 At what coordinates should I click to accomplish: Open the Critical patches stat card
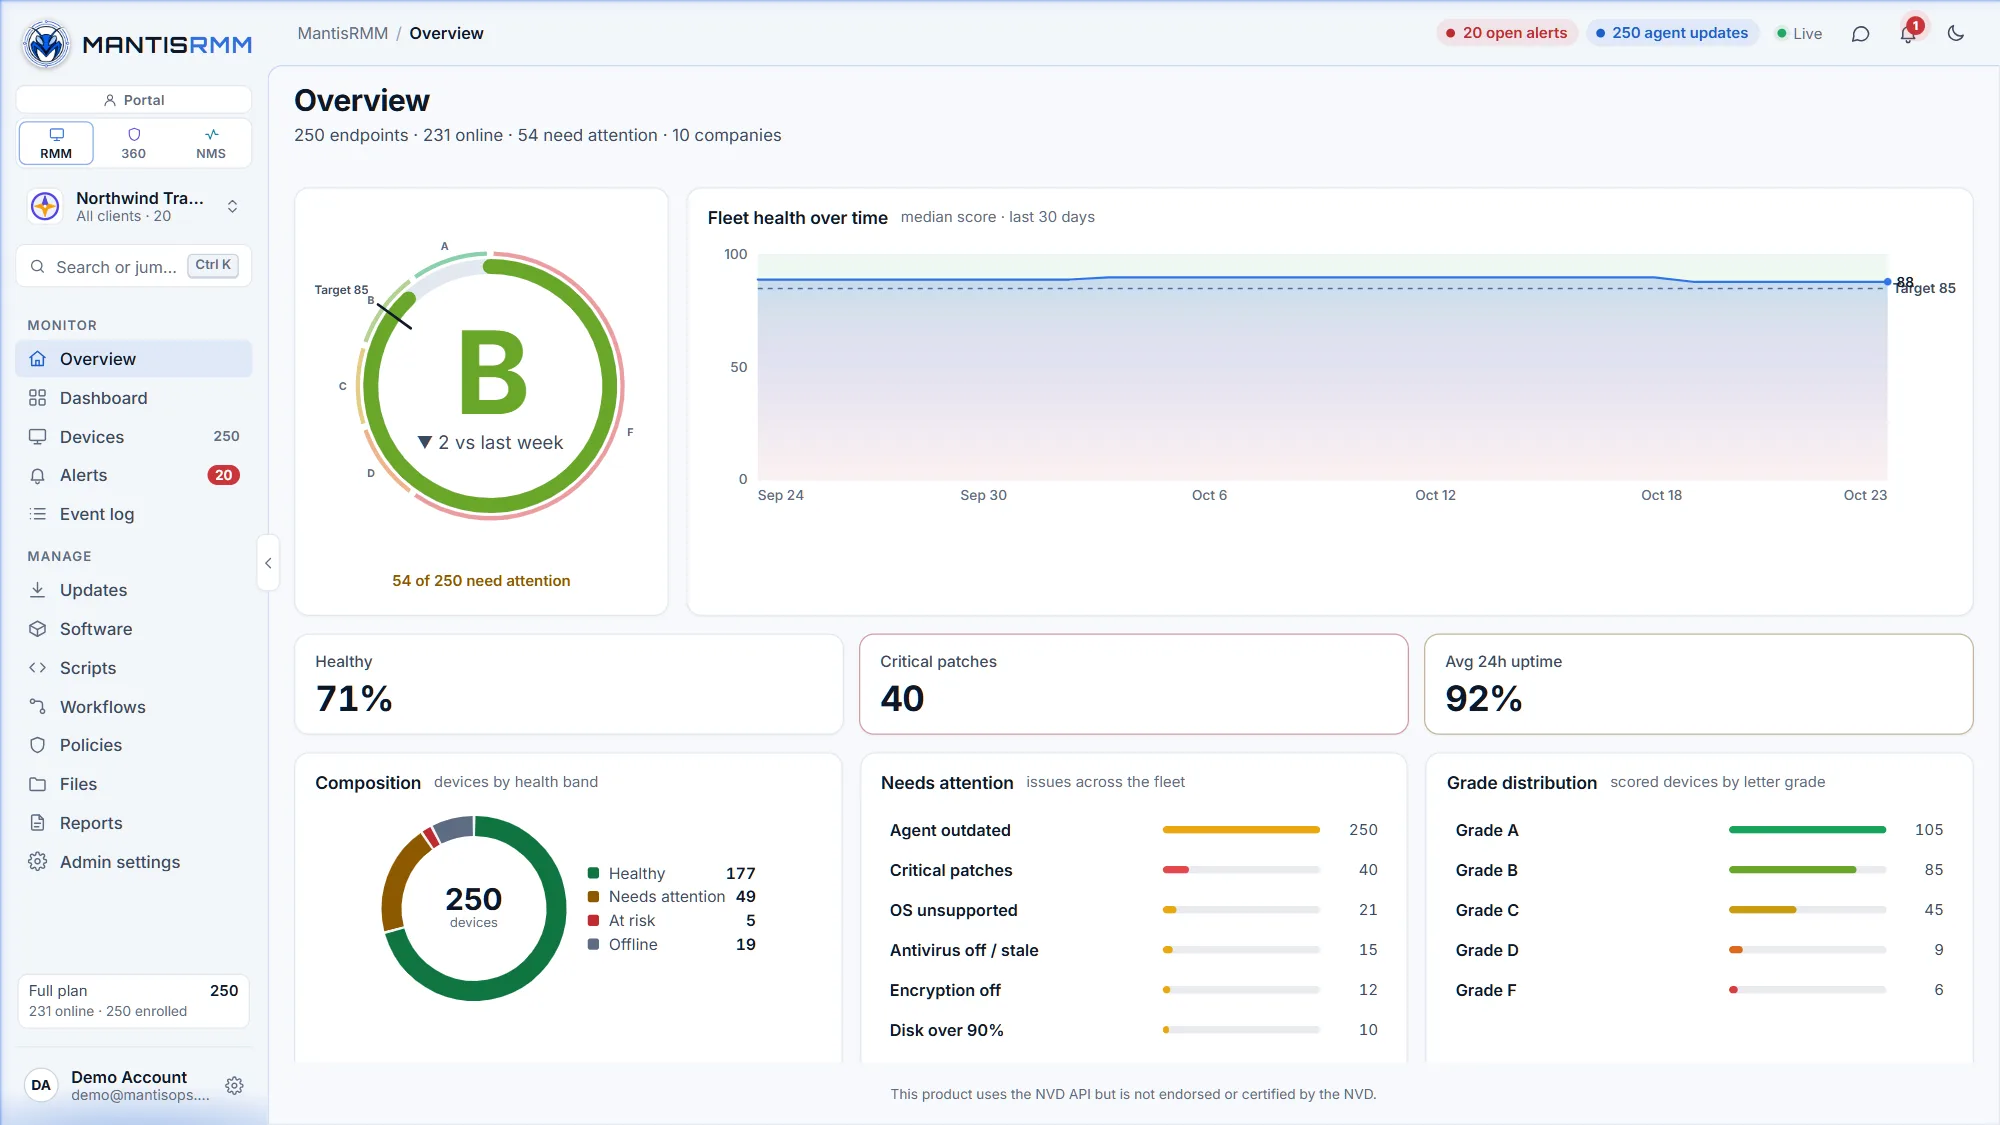coord(1133,684)
